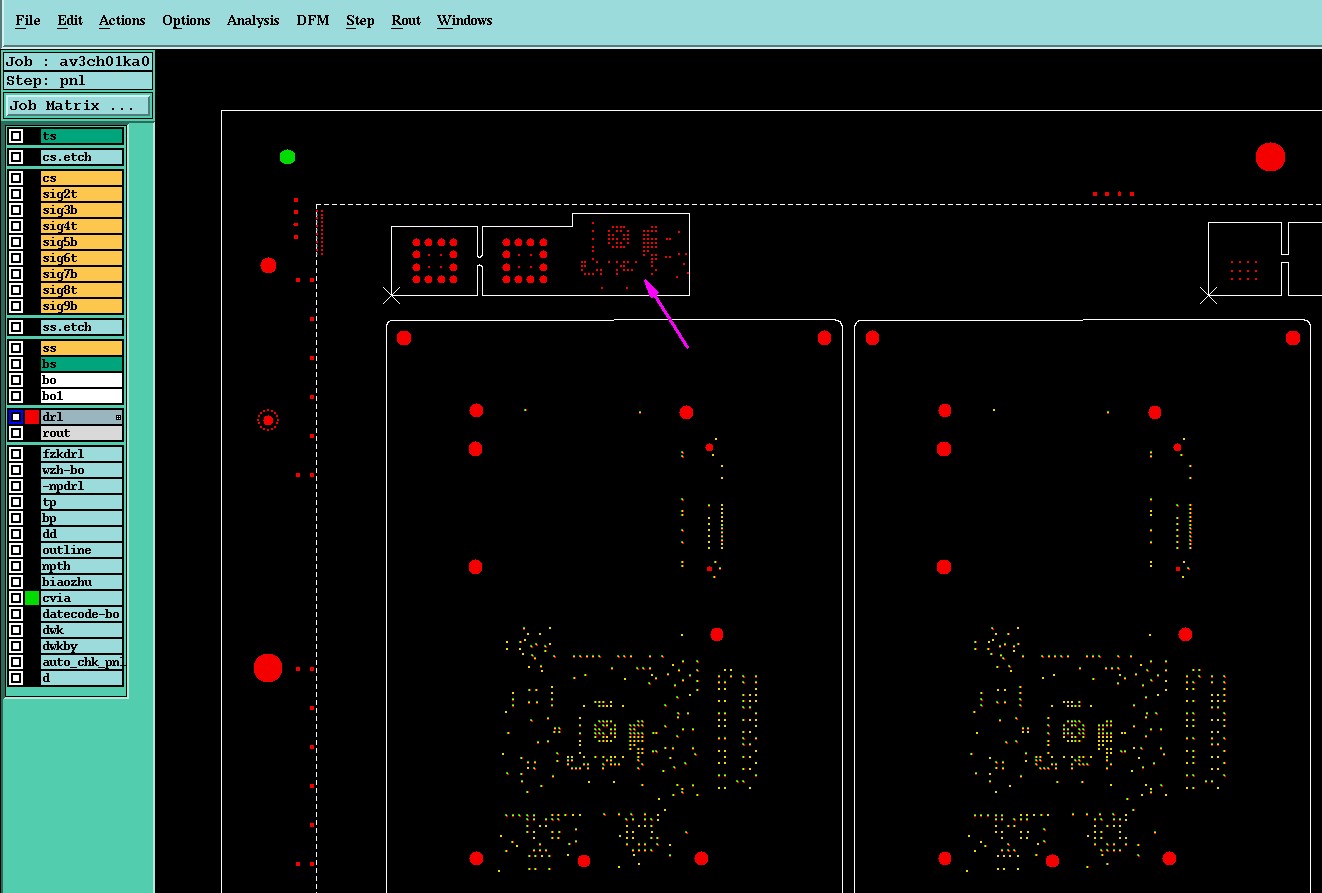Toggle the cs.etch layer display checkbox
Screen dimensions: 1322x893
pyautogui.click(x=16, y=157)
